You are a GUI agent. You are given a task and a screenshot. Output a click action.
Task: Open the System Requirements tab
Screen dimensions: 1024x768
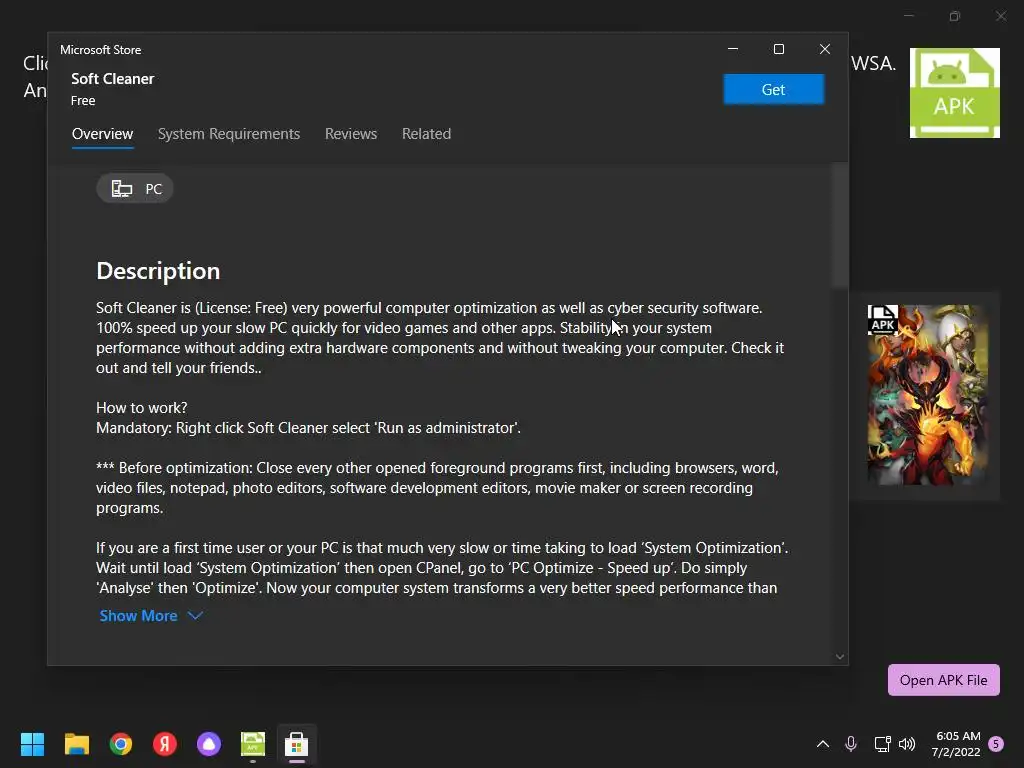coord(229,134)
